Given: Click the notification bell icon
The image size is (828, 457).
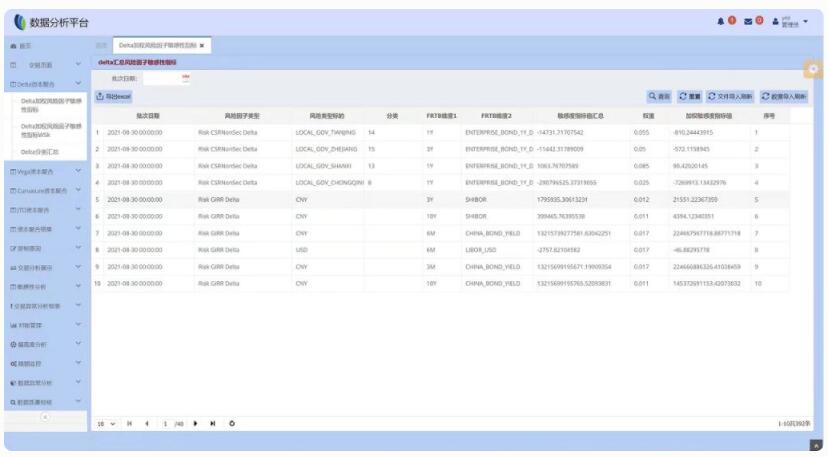Looking at the screenshot, I should 720,21.
